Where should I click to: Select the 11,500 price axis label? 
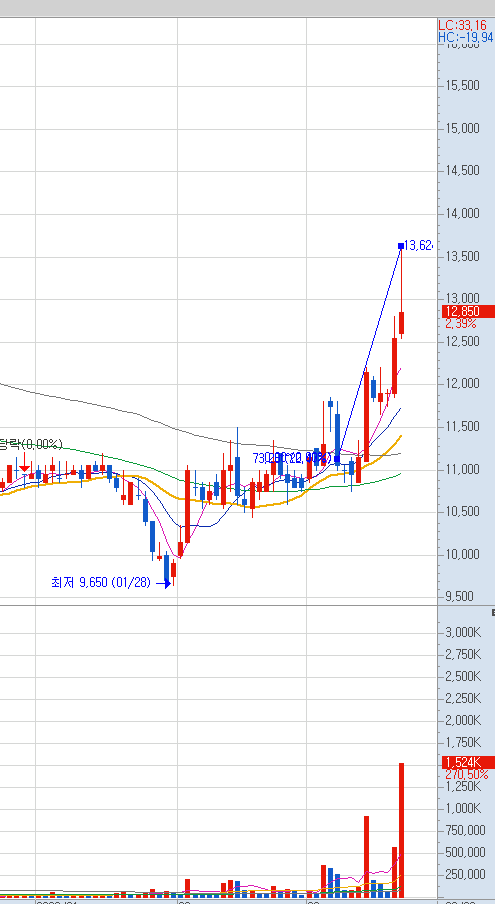(462, 427)
